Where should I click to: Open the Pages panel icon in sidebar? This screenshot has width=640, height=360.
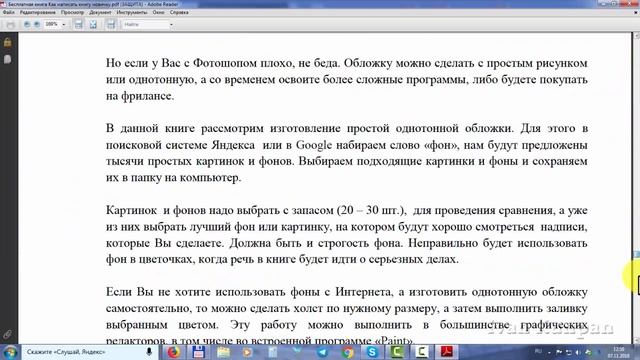coord(7,59)
